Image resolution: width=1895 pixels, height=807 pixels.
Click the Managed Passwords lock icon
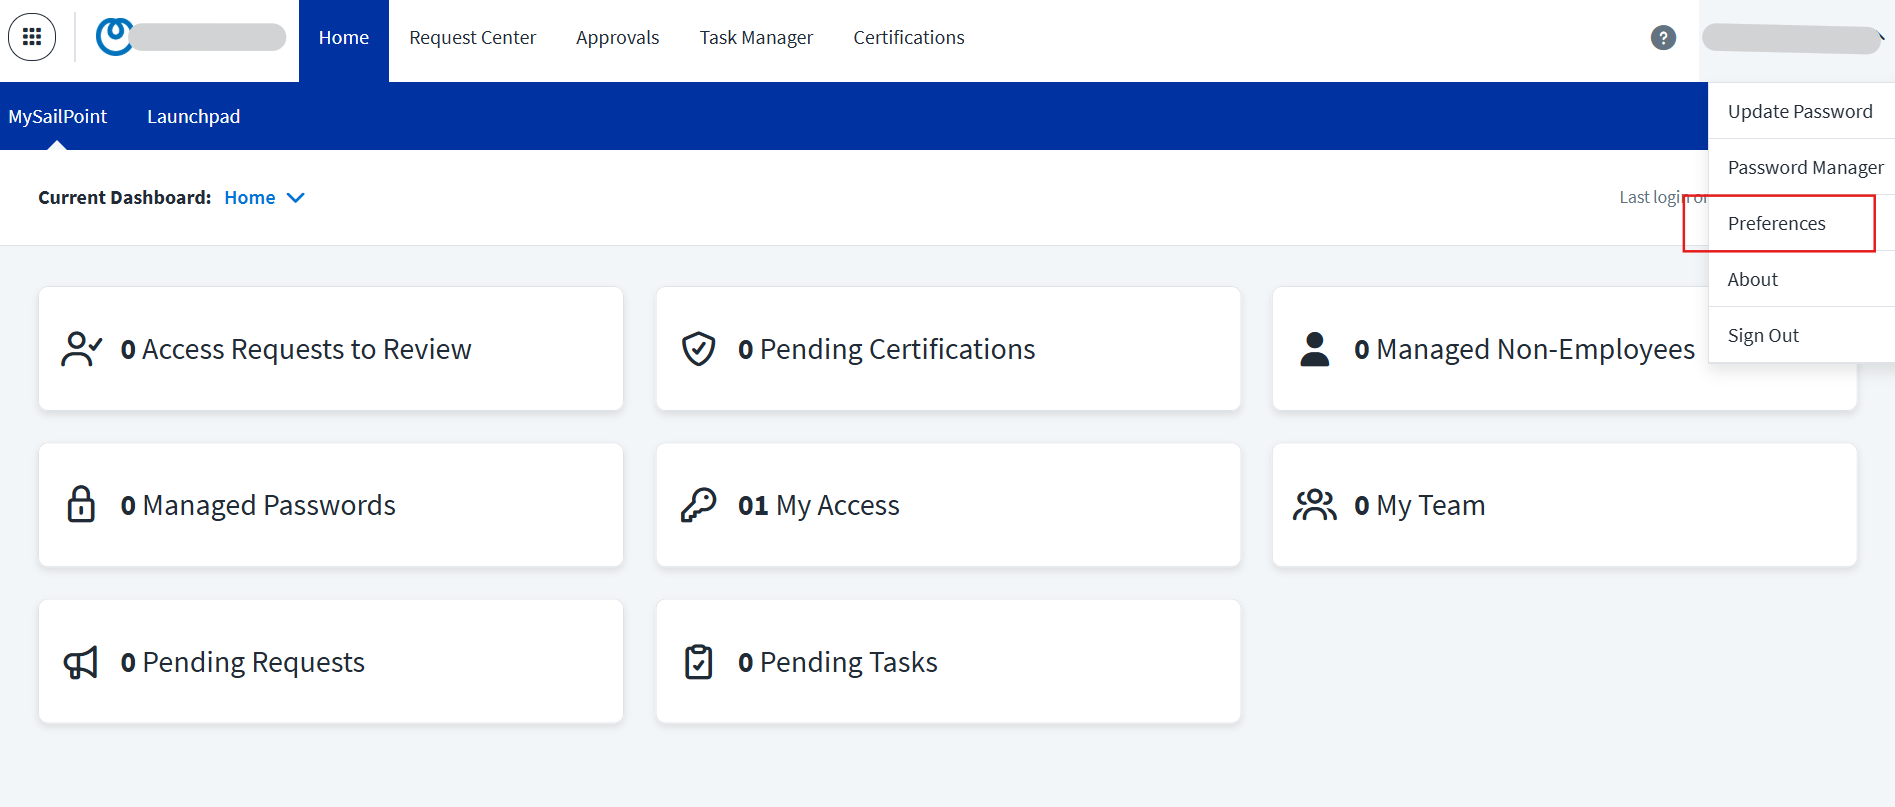pyautogui.click(x=81, y=505)
